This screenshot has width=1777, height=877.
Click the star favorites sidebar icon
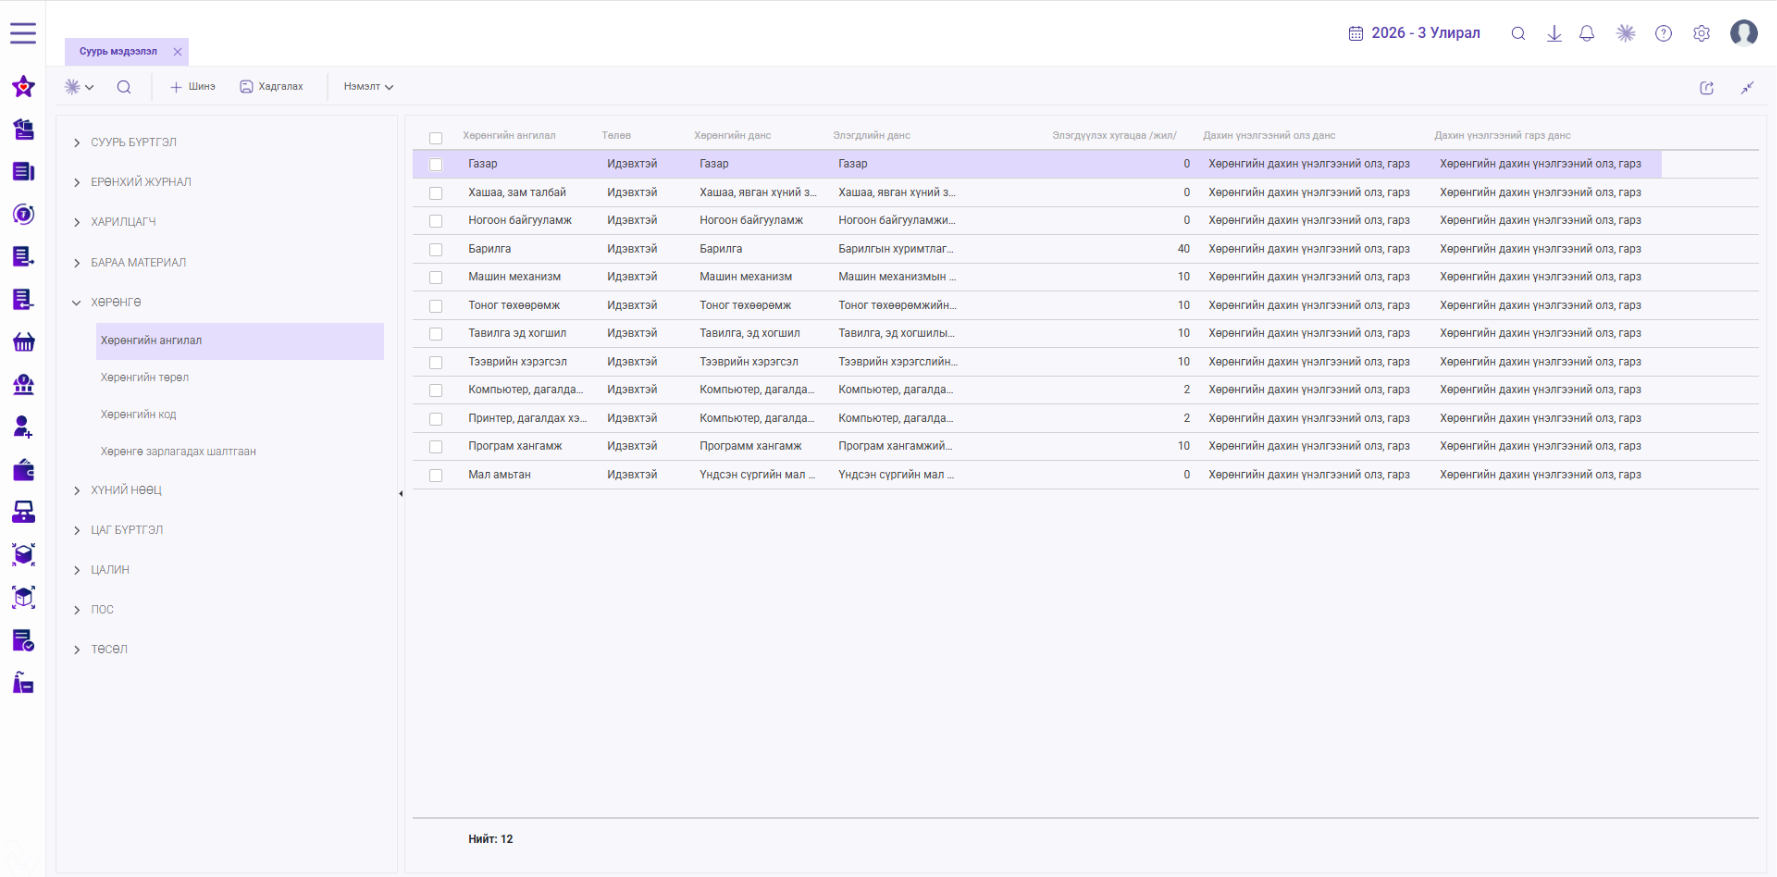23,87
